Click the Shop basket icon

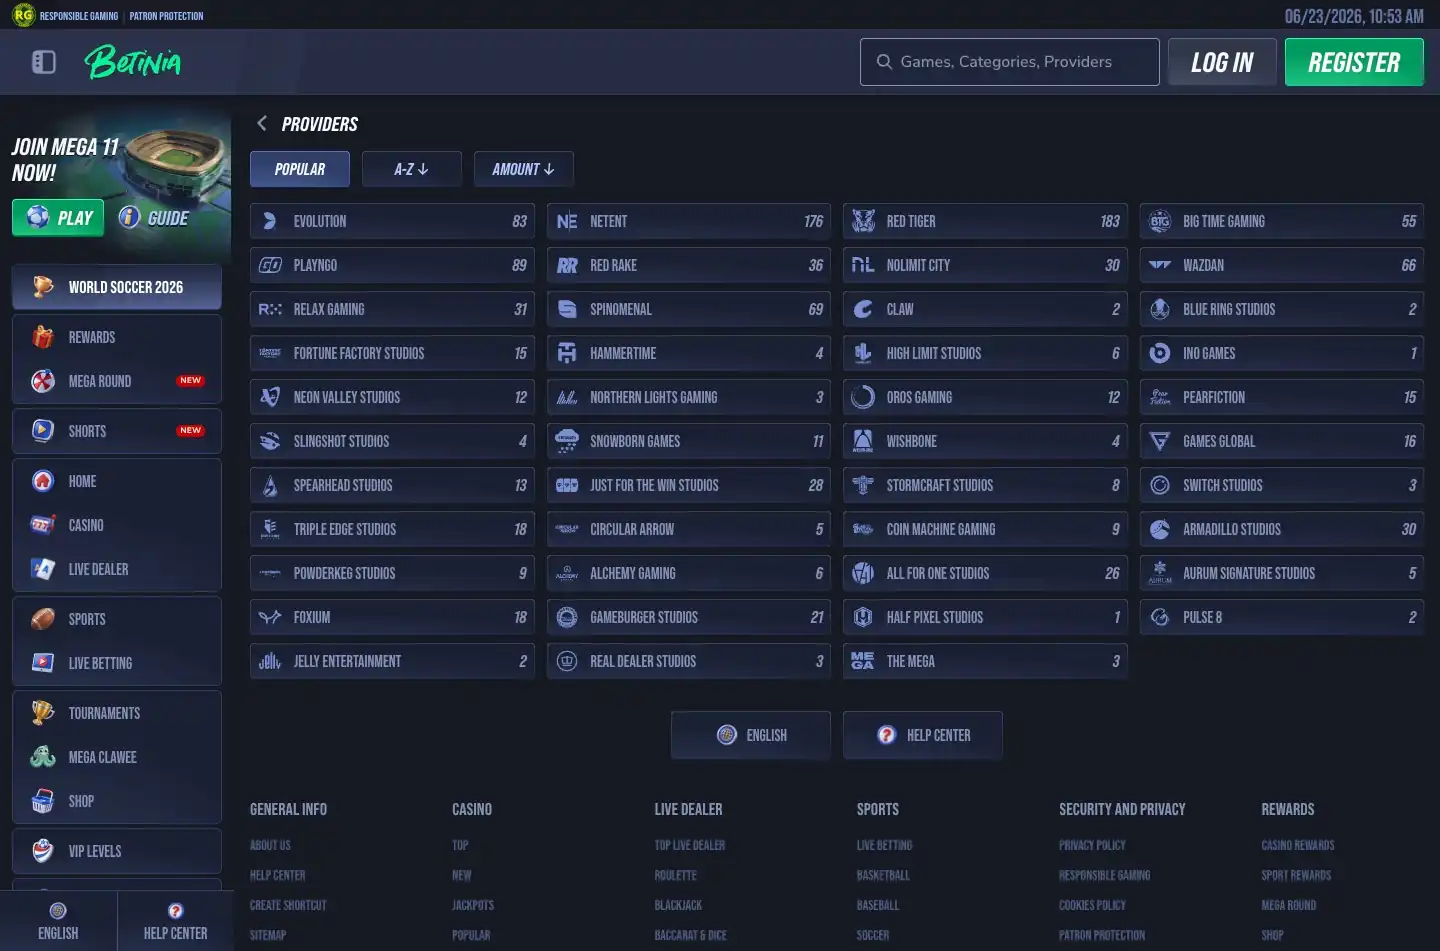coord(43,801)
